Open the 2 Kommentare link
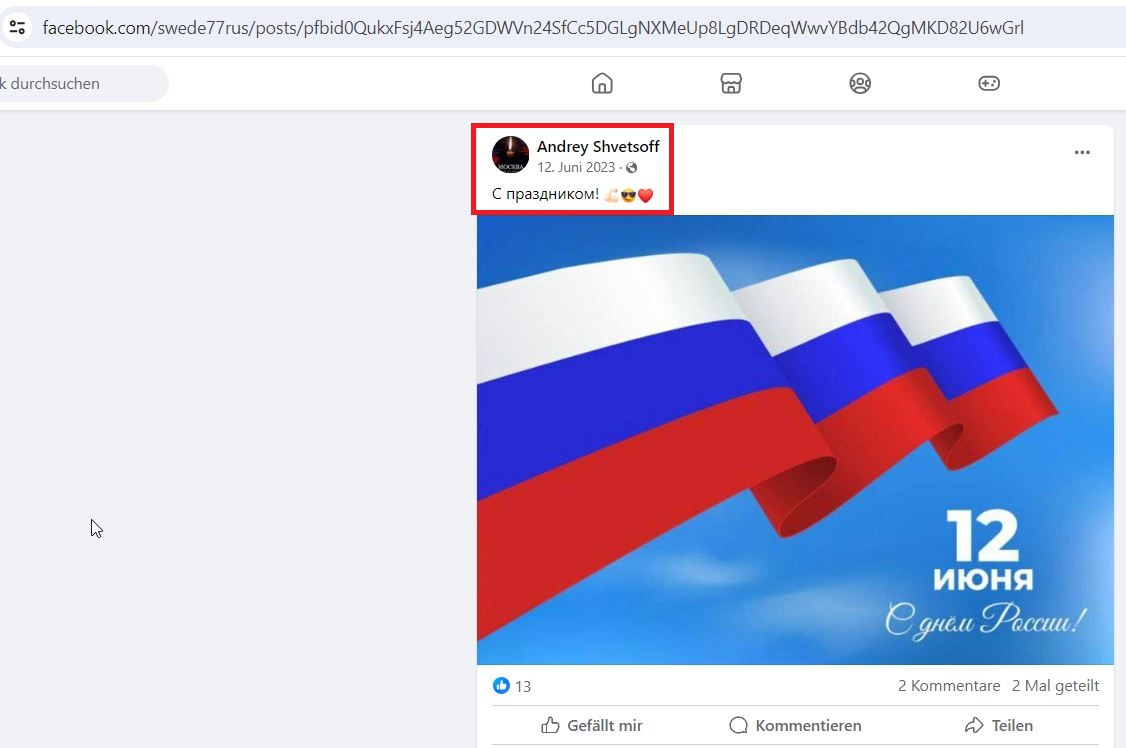 point(949,686)
